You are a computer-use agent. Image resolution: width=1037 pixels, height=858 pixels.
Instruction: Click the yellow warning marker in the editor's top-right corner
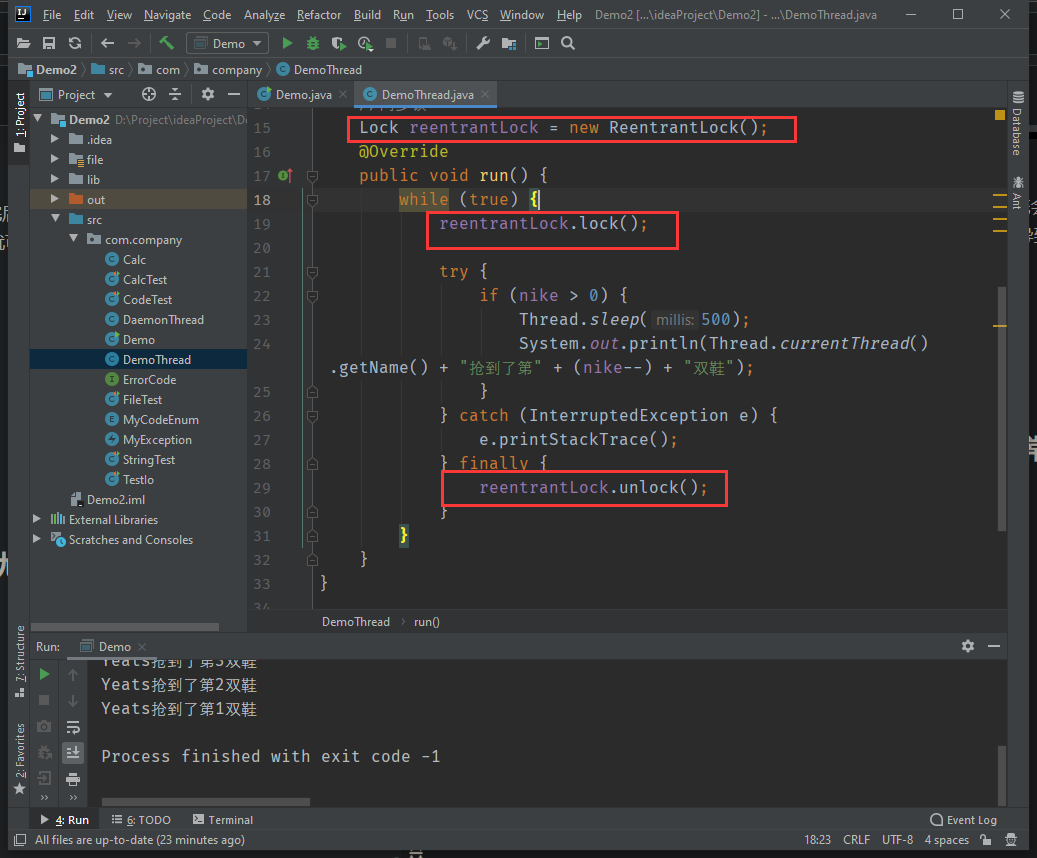point(999,115)
